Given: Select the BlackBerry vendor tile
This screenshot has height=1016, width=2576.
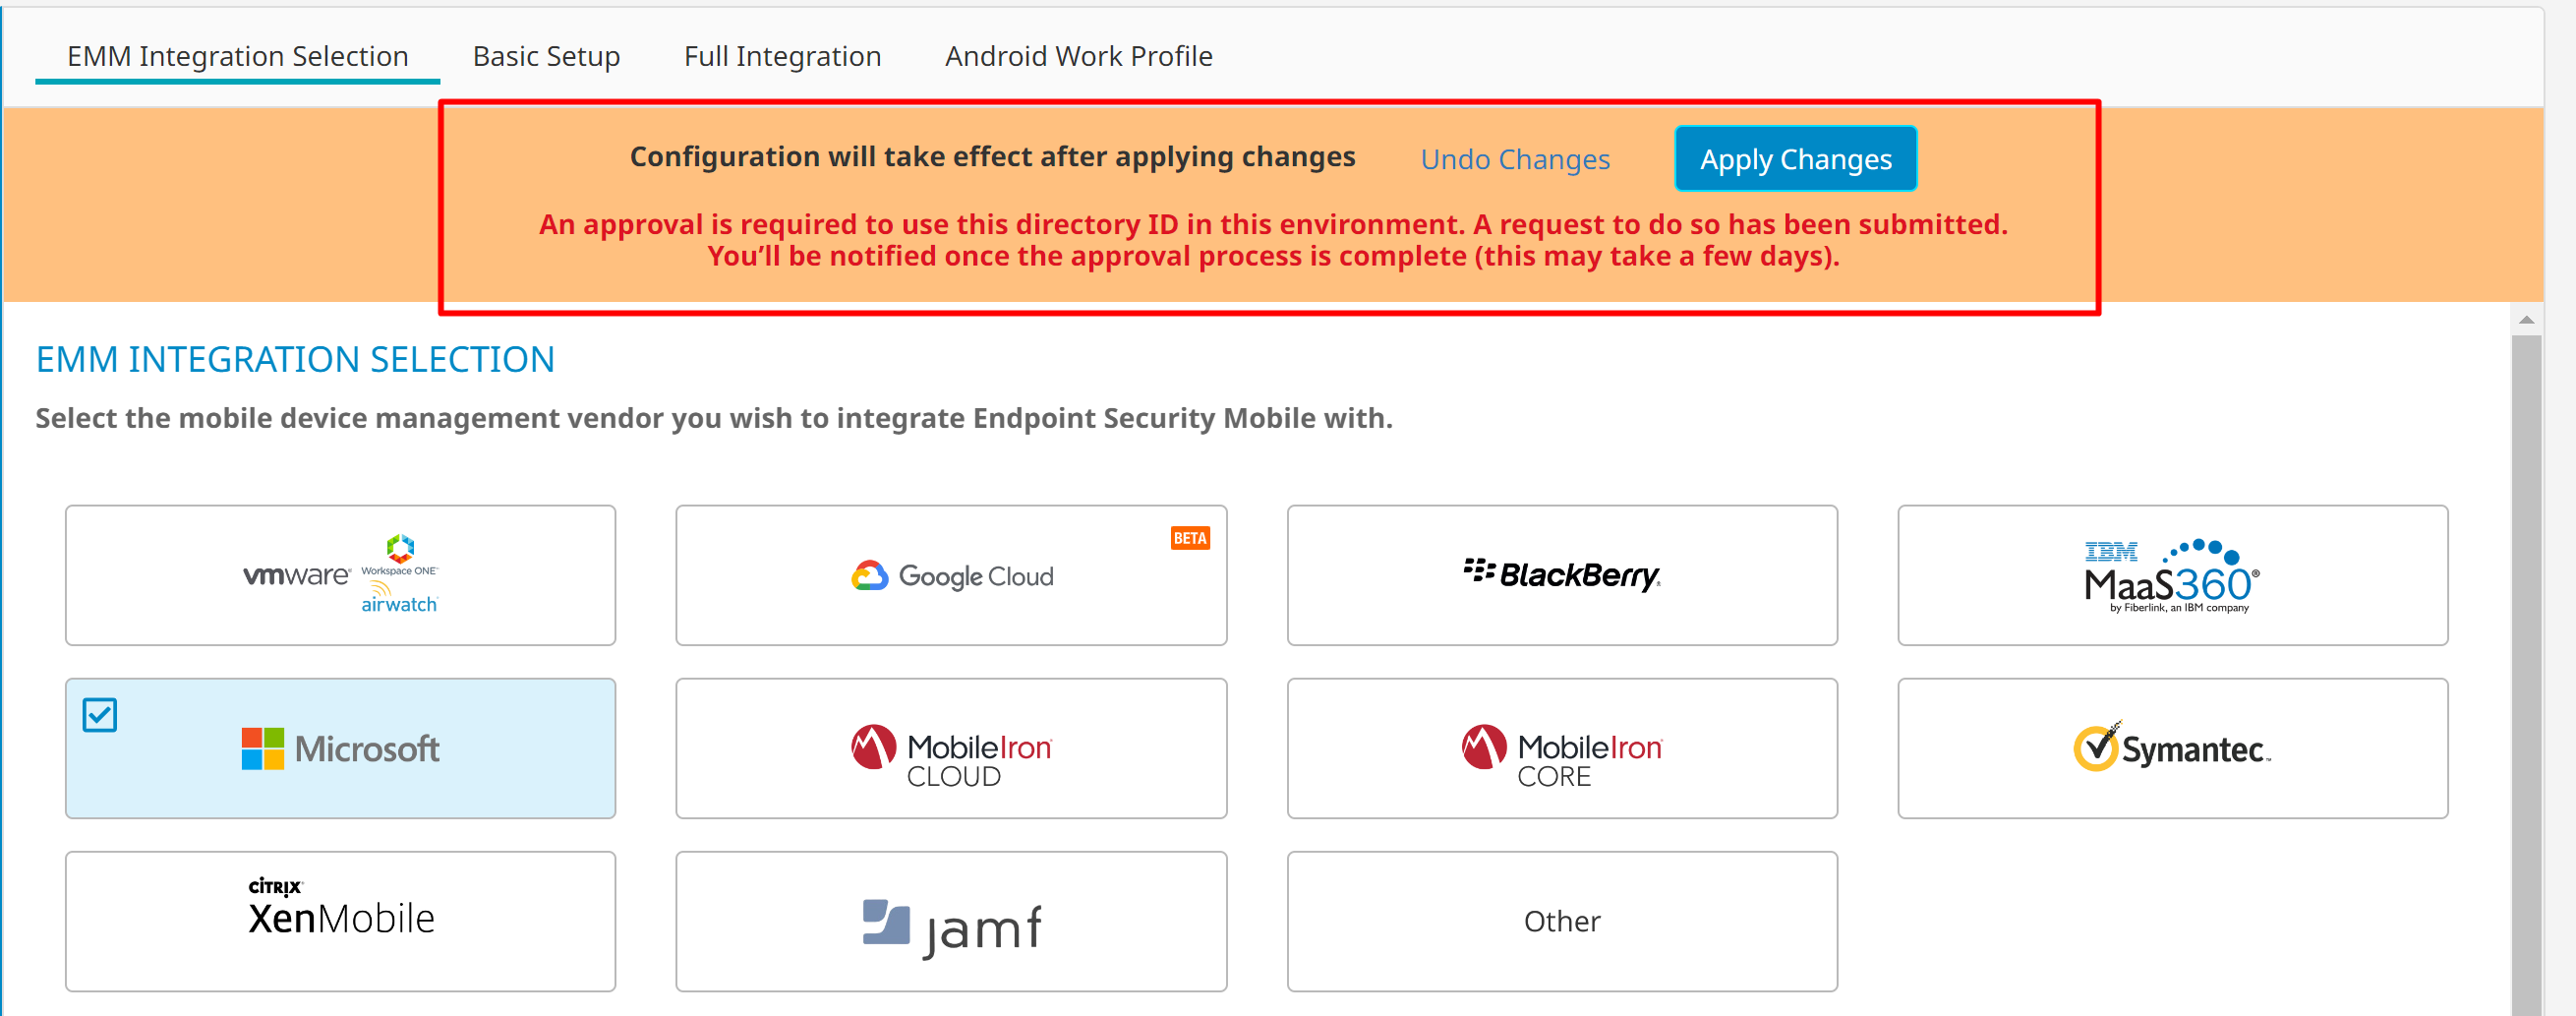Looking at the screenshot, I should [x=1562, y=575].
